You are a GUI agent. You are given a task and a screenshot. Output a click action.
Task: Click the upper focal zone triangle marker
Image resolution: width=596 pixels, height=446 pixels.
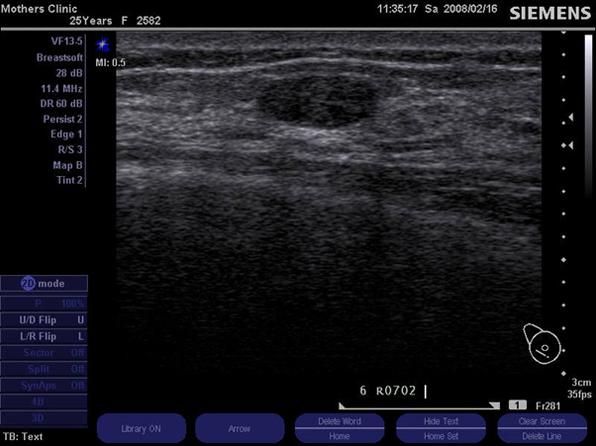point(571,117)
